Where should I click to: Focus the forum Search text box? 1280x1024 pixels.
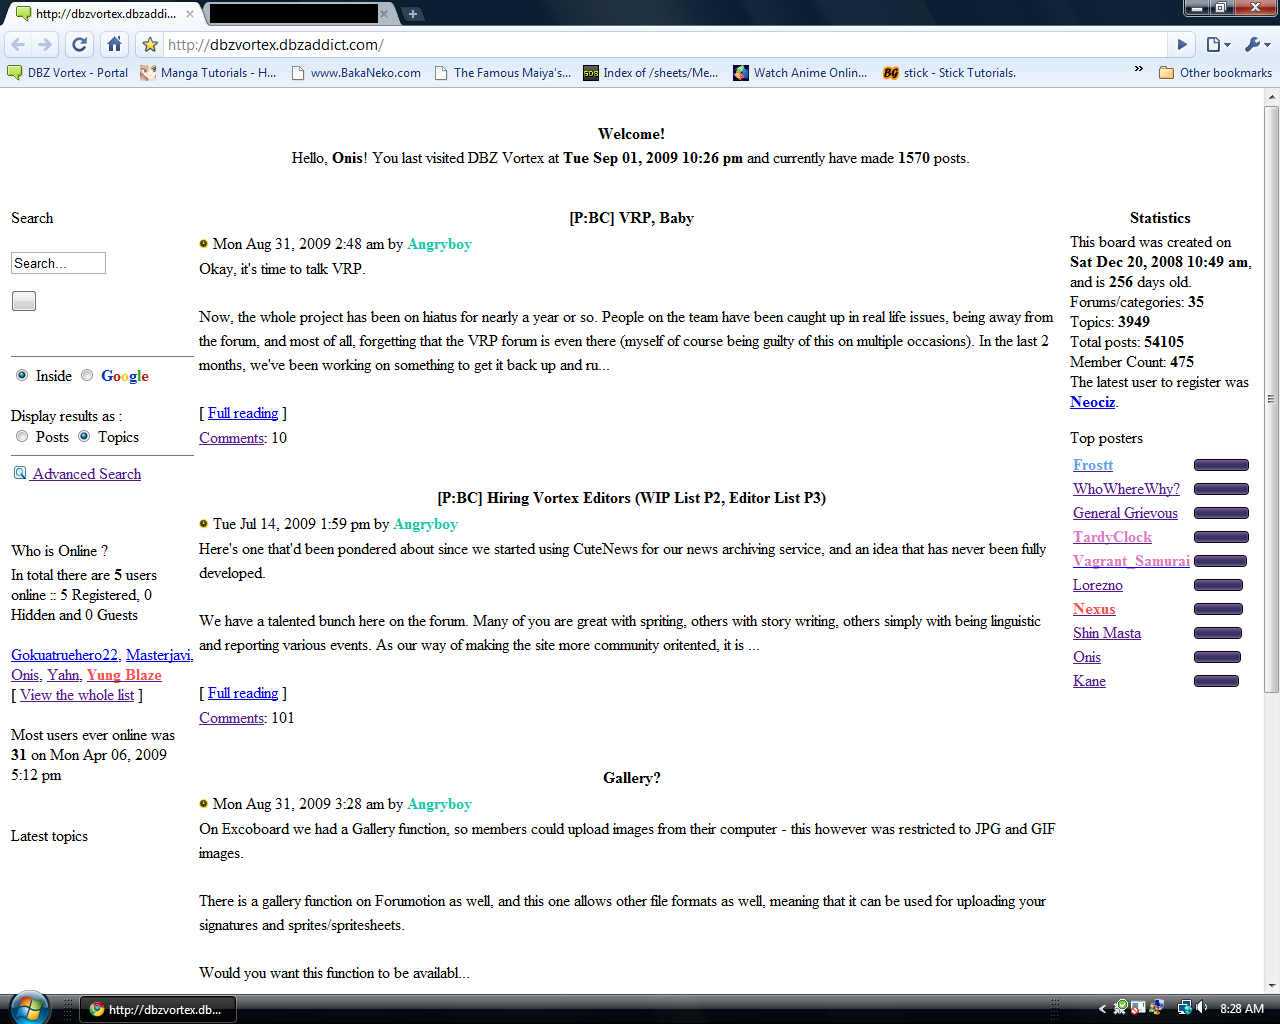(x=58, y=263)
